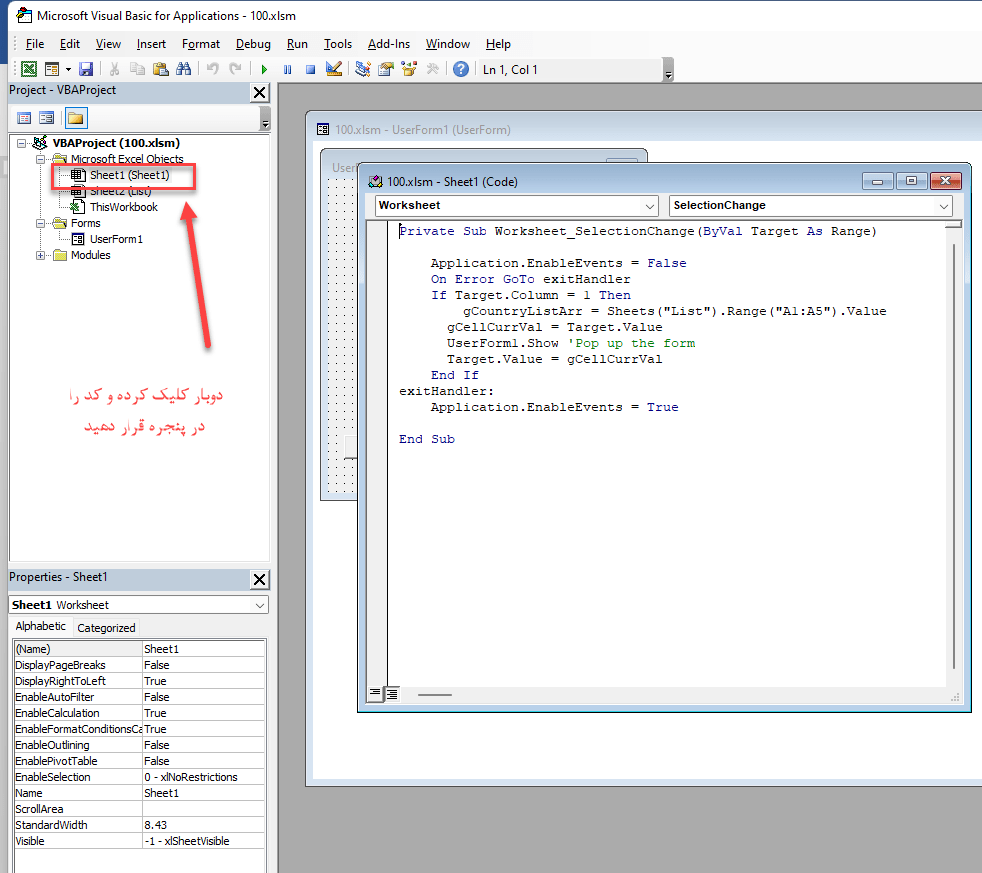982x873 pixels.
Task: Click Procedure View button in code window
Action: (x=375, y=693)
